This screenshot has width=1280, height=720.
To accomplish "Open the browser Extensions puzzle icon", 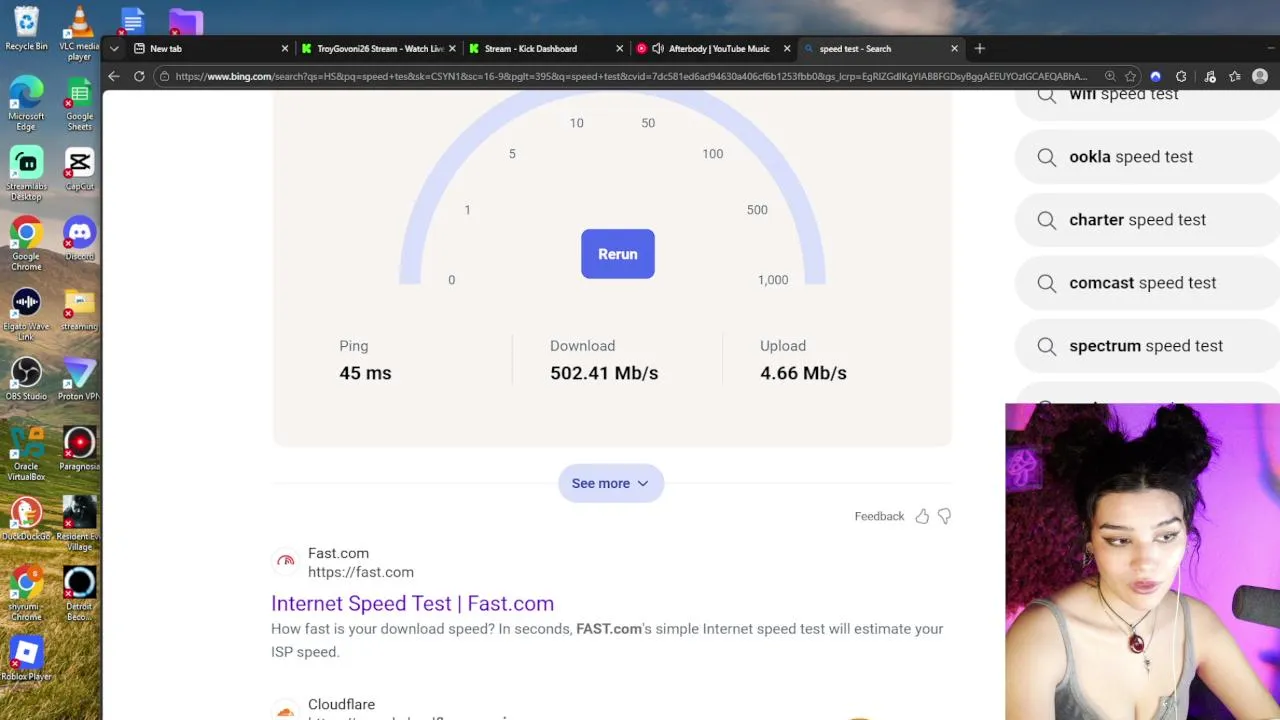I will [1181, 76].
